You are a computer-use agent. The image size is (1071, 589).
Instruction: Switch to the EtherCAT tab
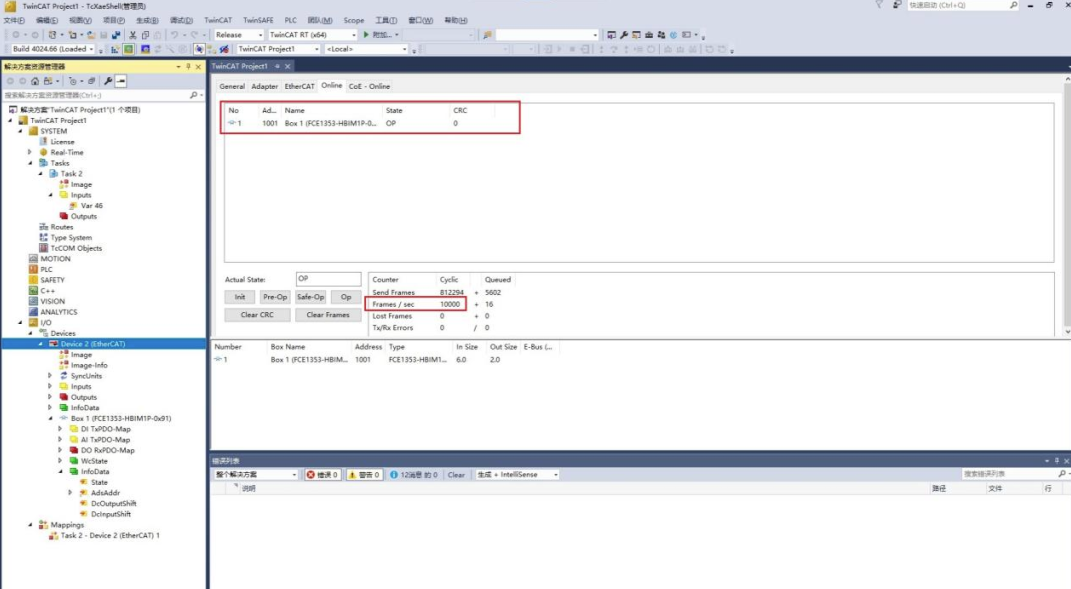[x=299, y=86]
